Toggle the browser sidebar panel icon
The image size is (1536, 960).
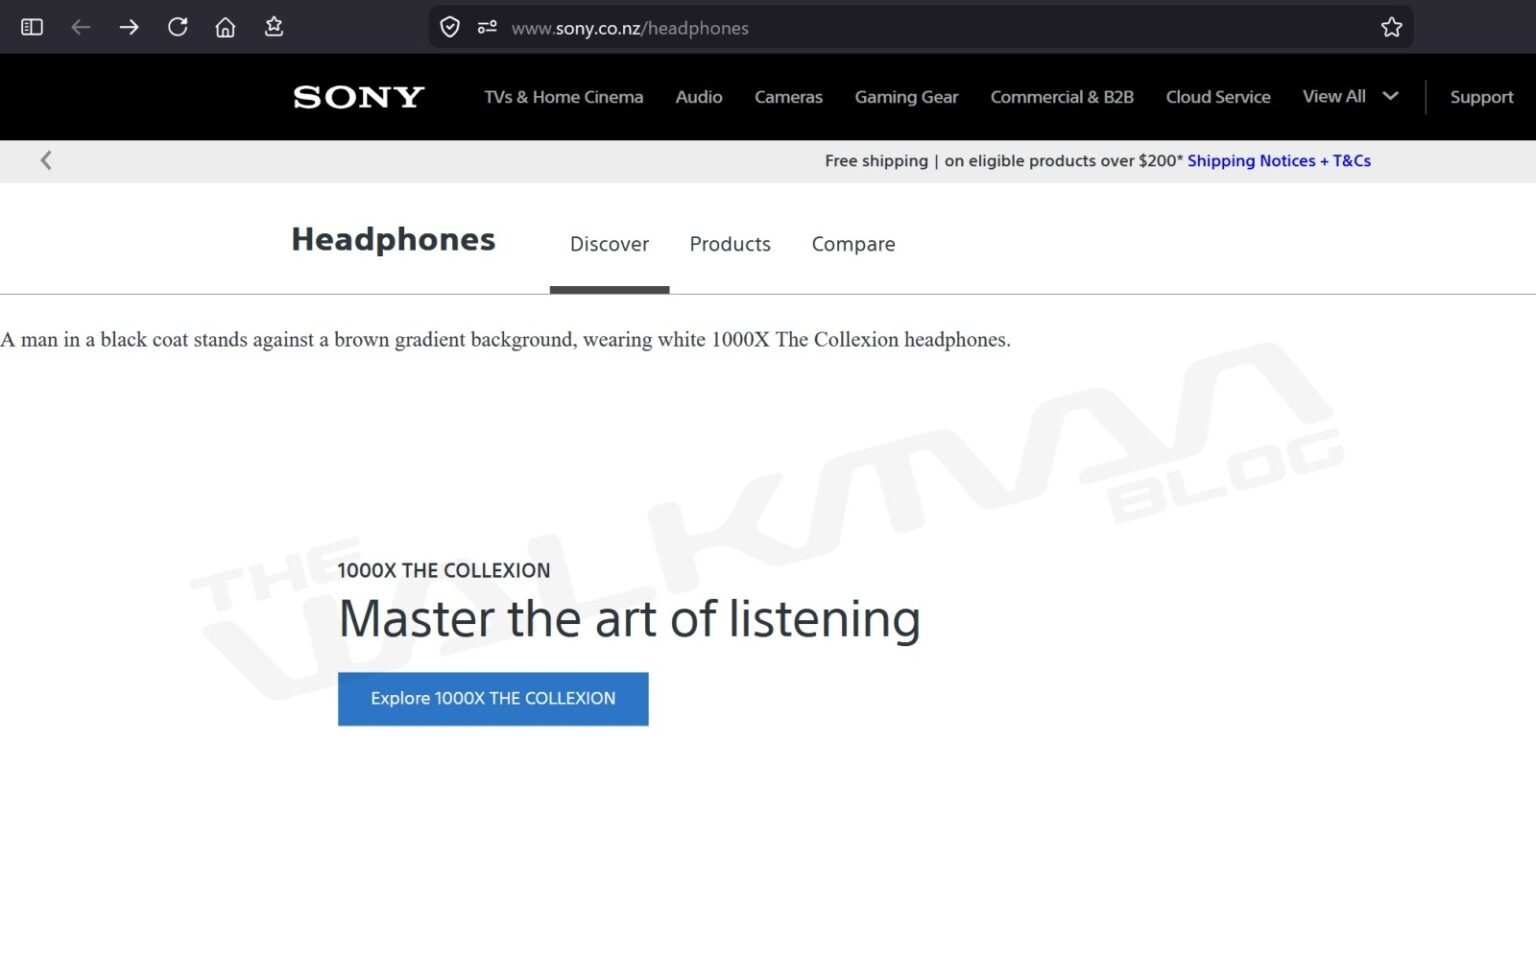[32, 27]
